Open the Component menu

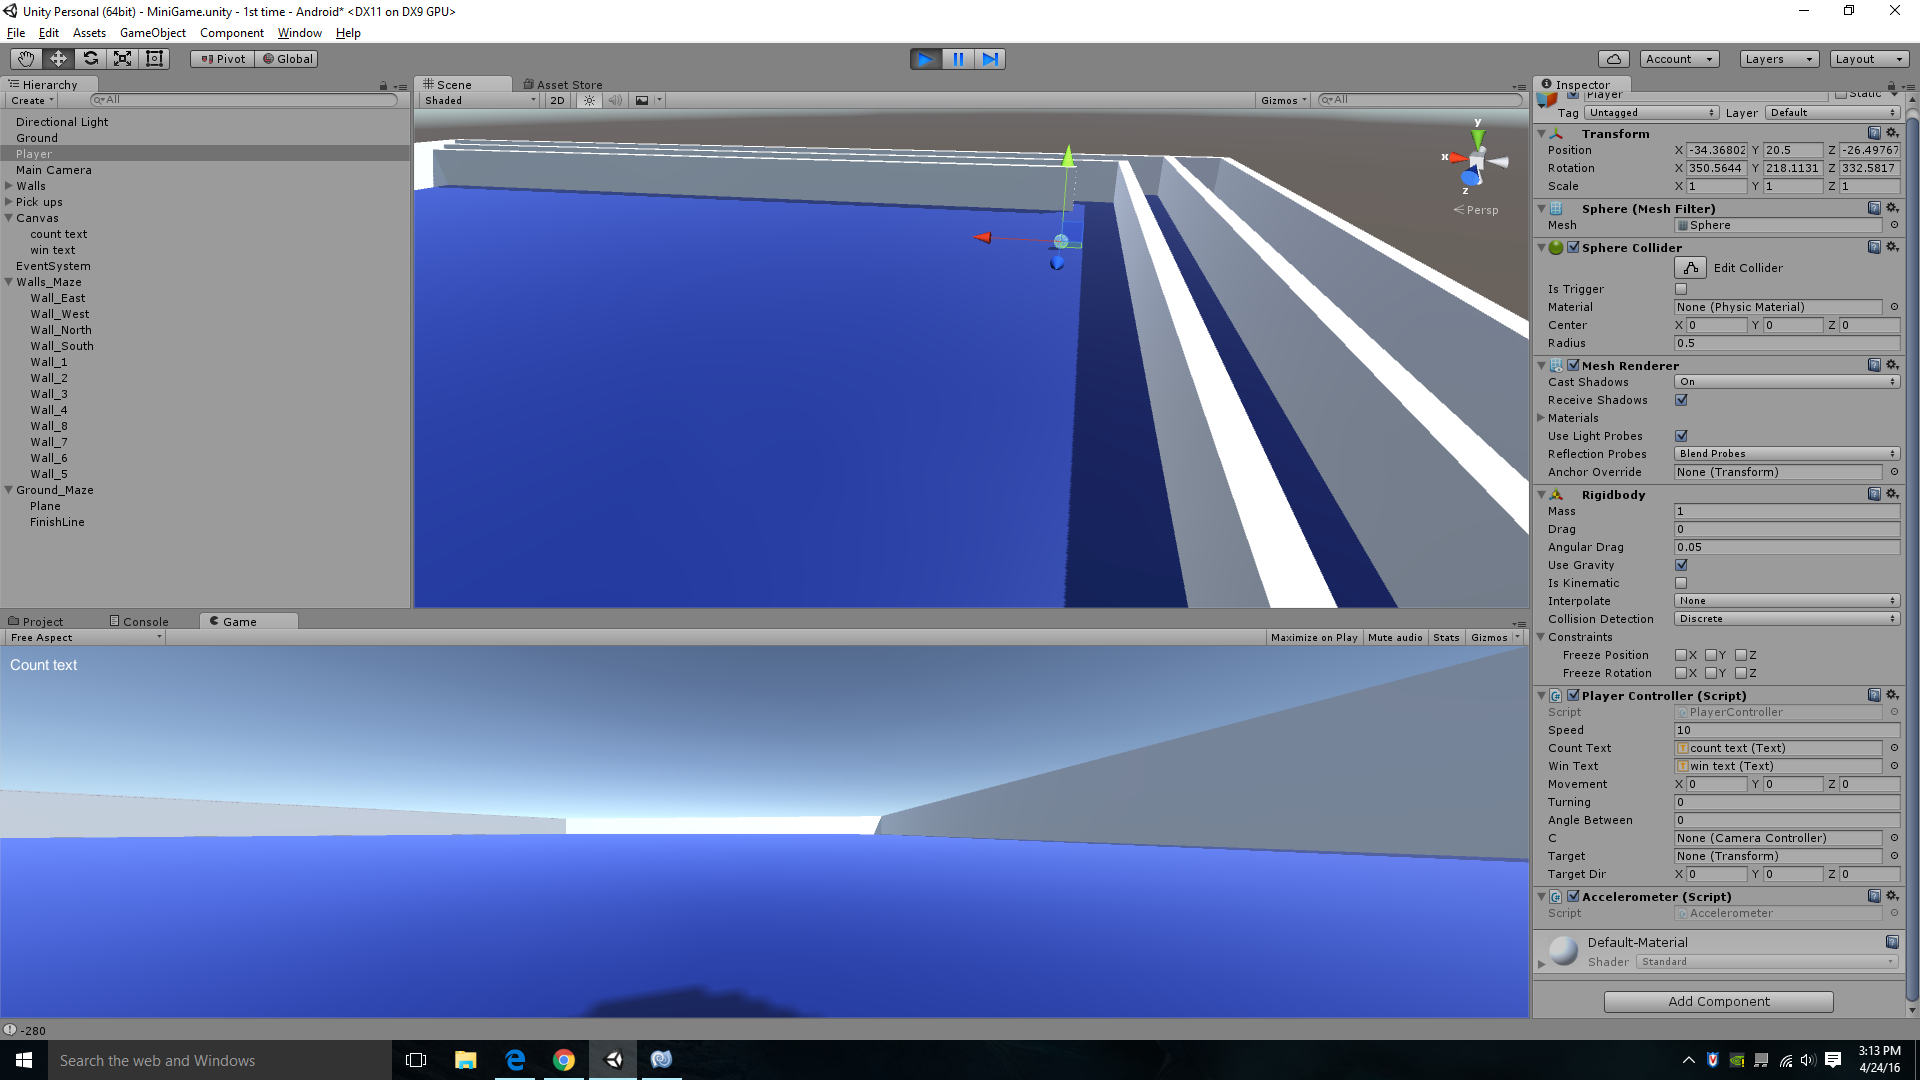pyautogui.click(x=232, y=33)
